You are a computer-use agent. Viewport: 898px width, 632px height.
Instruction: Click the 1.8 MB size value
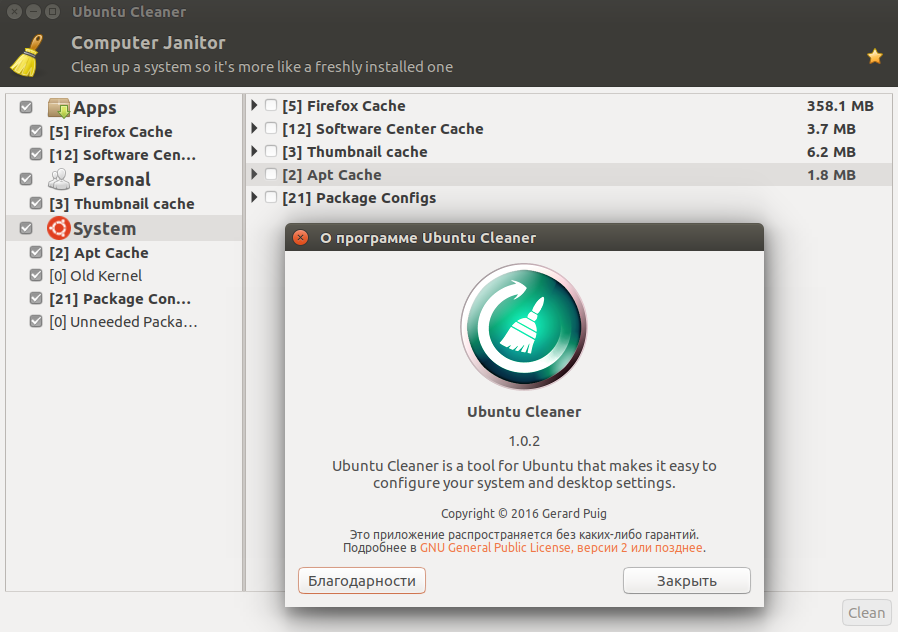[x=831, y=175]
